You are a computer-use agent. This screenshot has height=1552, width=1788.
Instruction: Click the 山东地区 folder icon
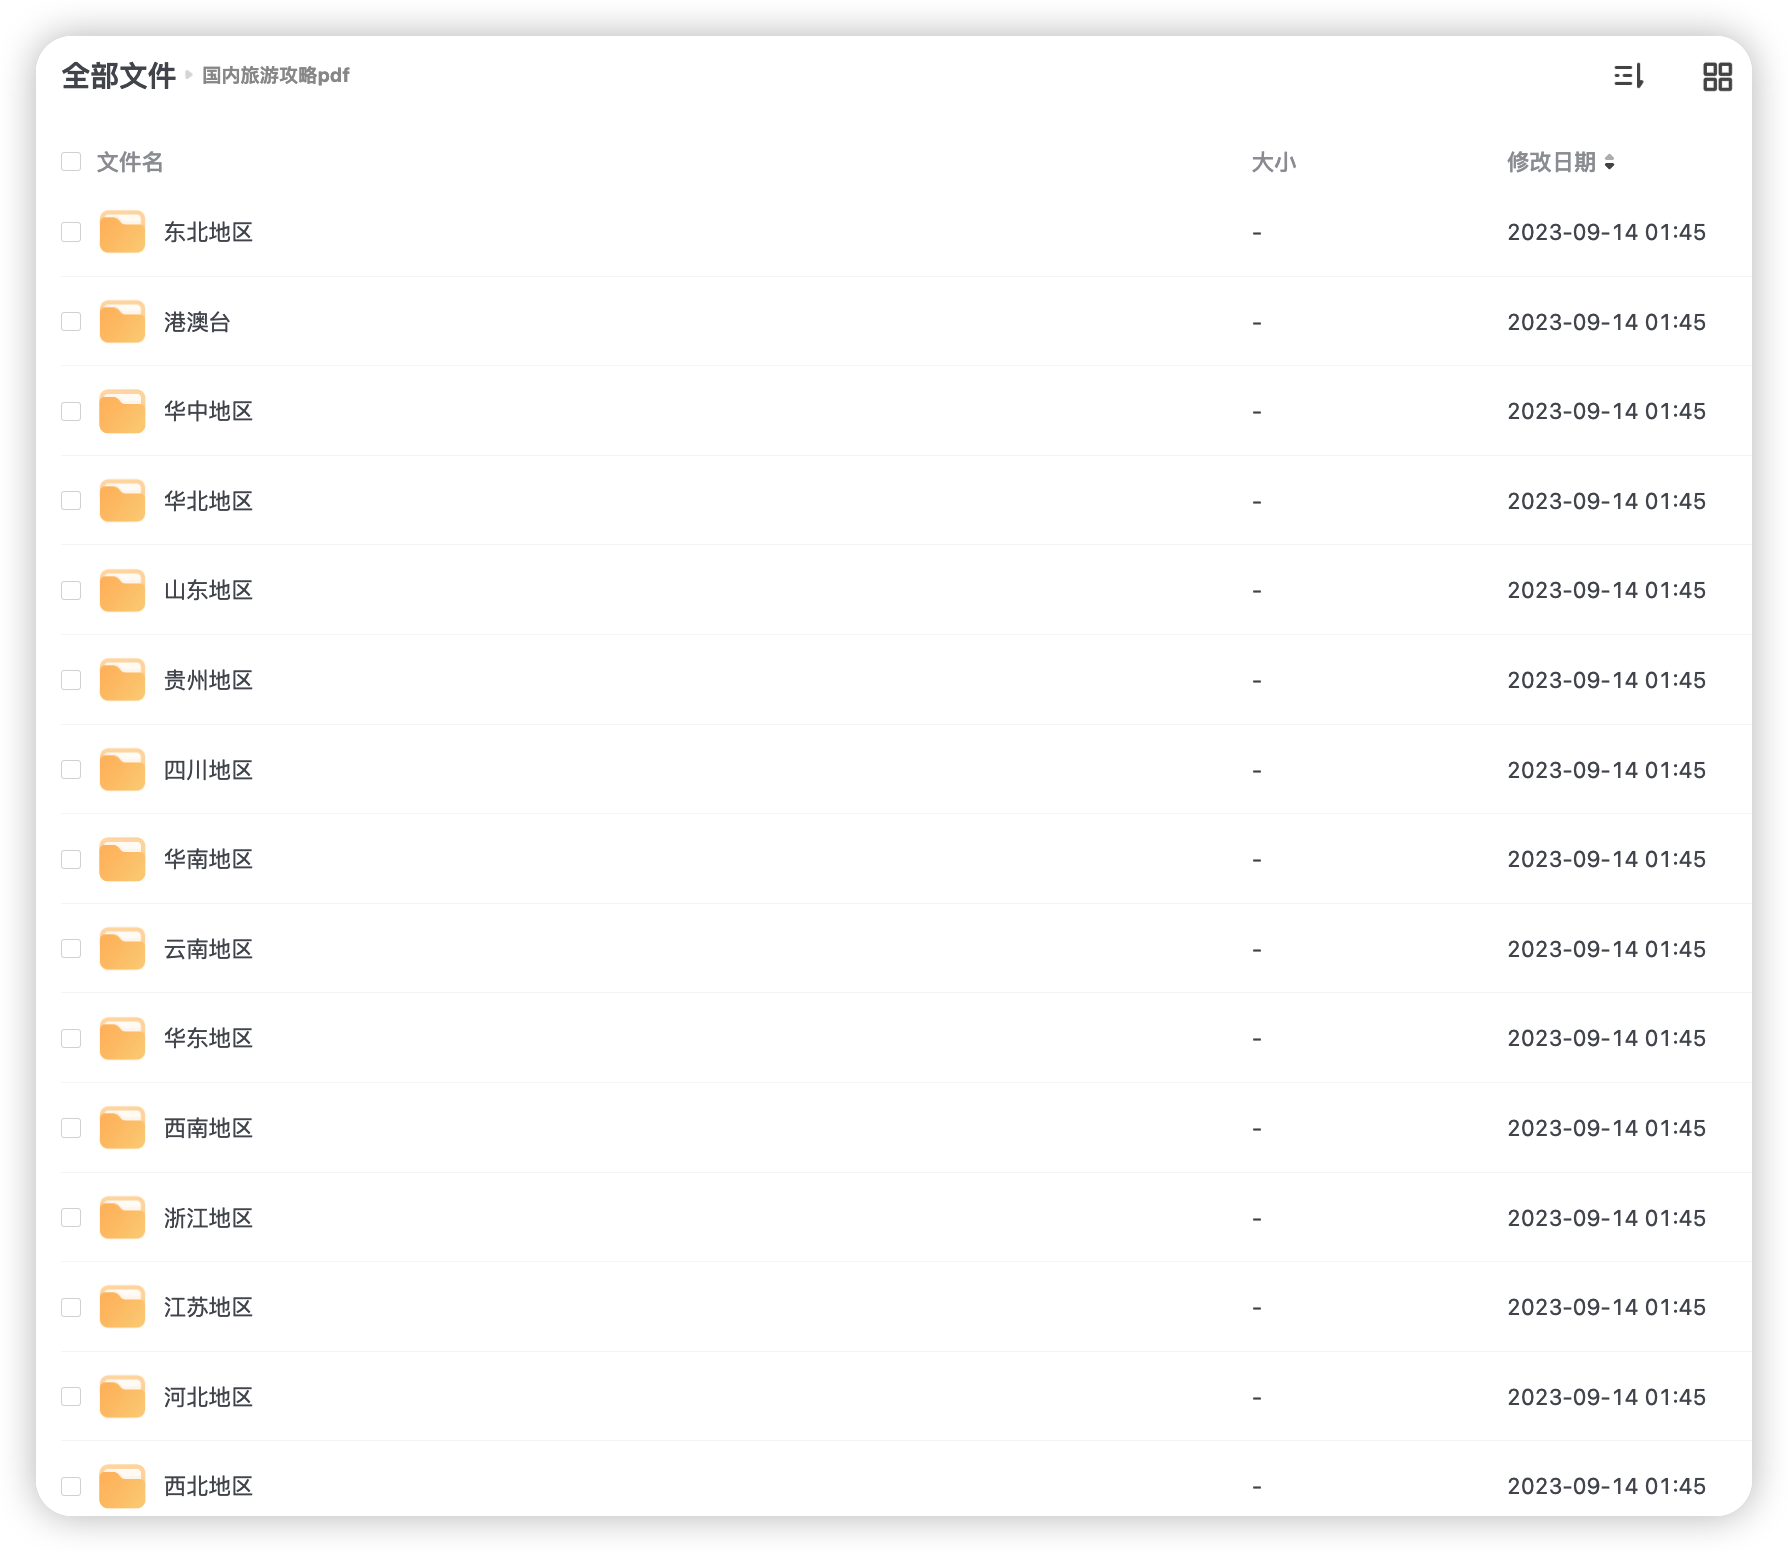(x=122, y=590)
